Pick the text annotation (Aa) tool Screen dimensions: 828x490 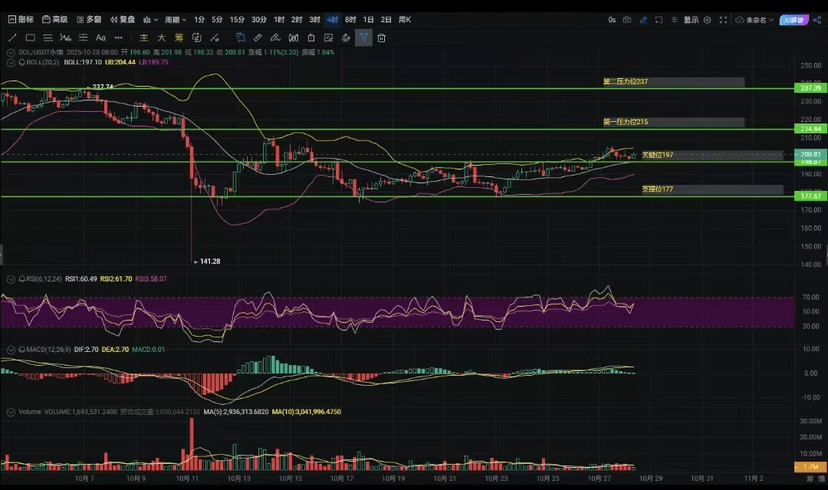click(x=101, y=38)
